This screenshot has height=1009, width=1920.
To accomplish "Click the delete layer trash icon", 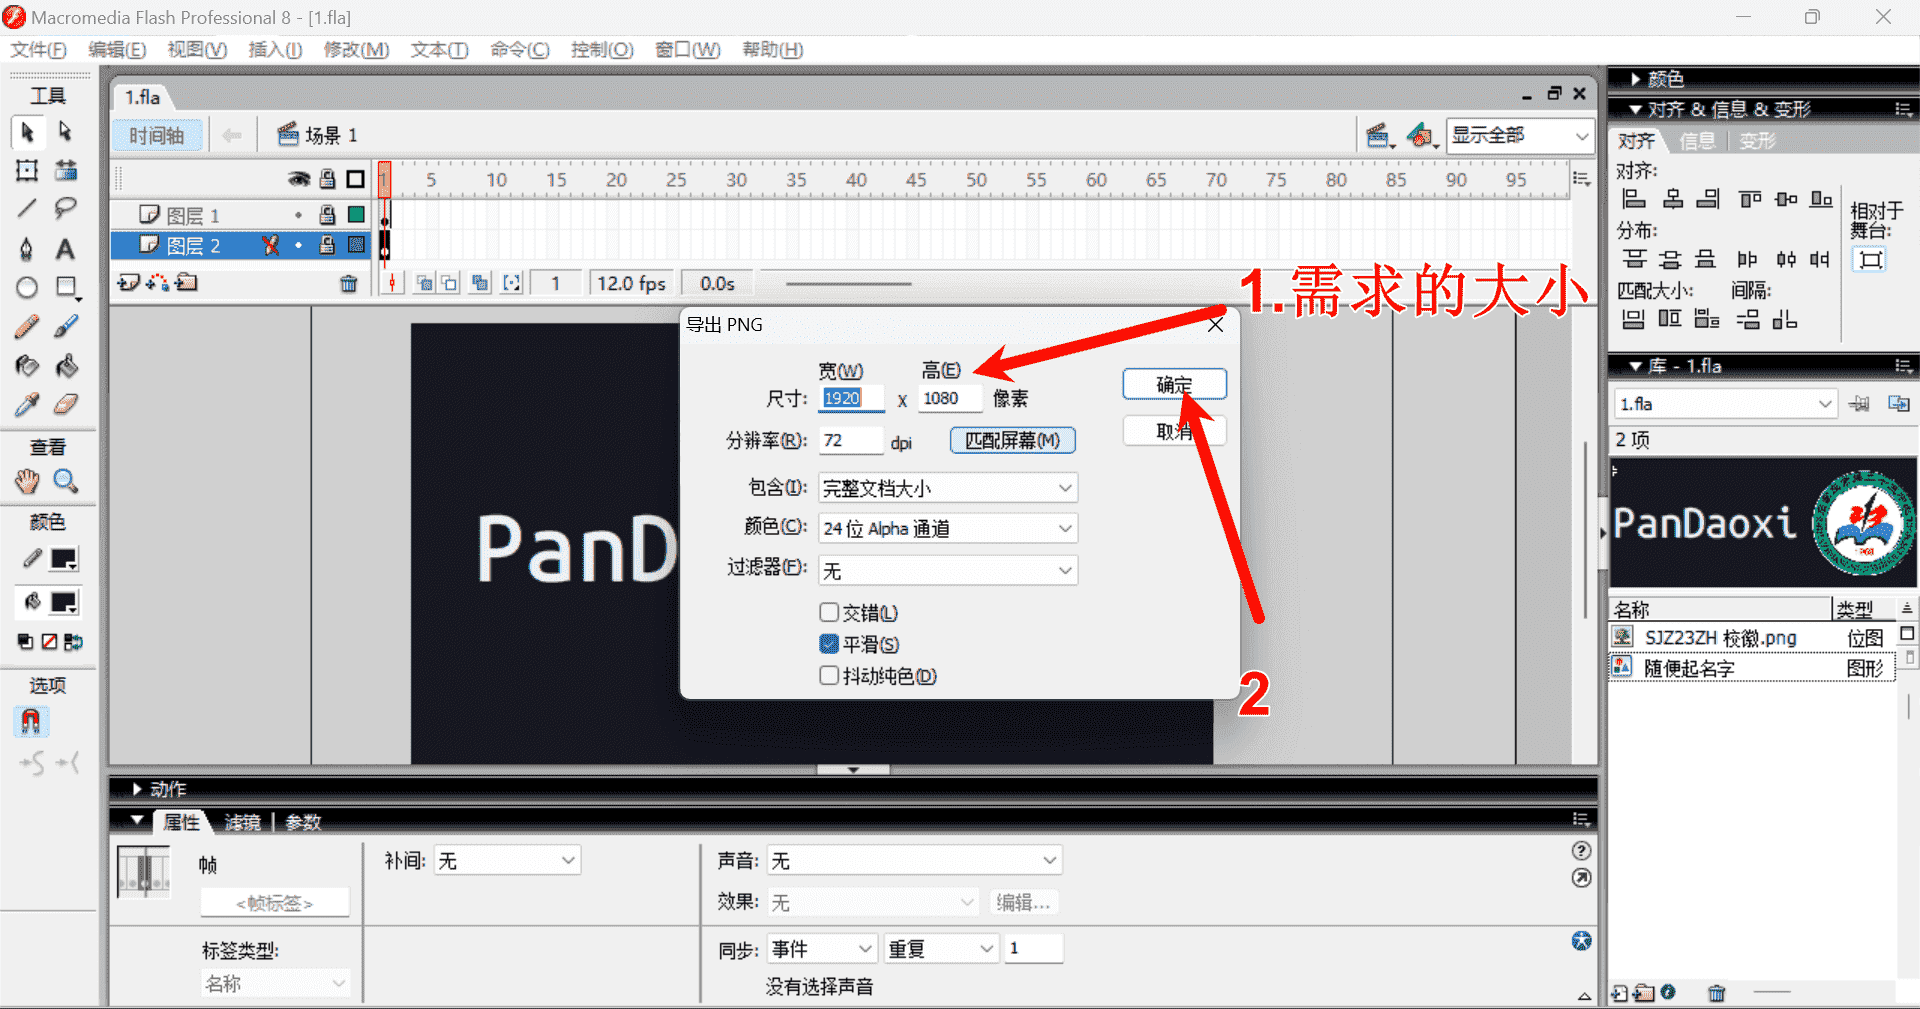I will point(348,284).
